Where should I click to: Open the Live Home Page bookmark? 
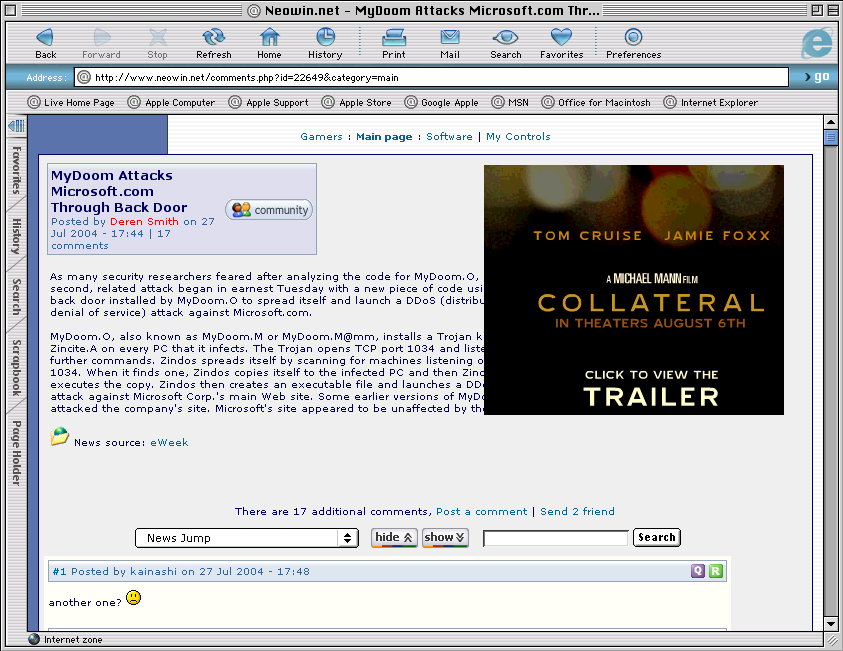71,102
